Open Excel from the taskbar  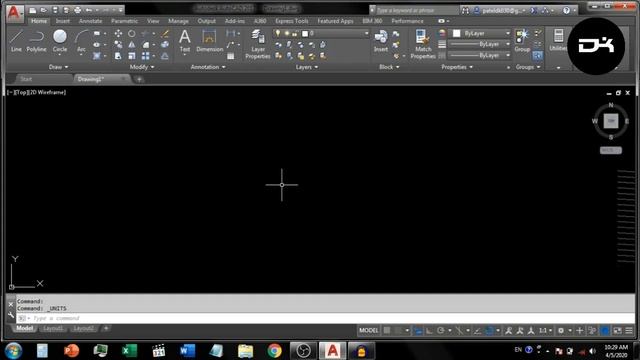pyautogui.click(x=129, y=351)
